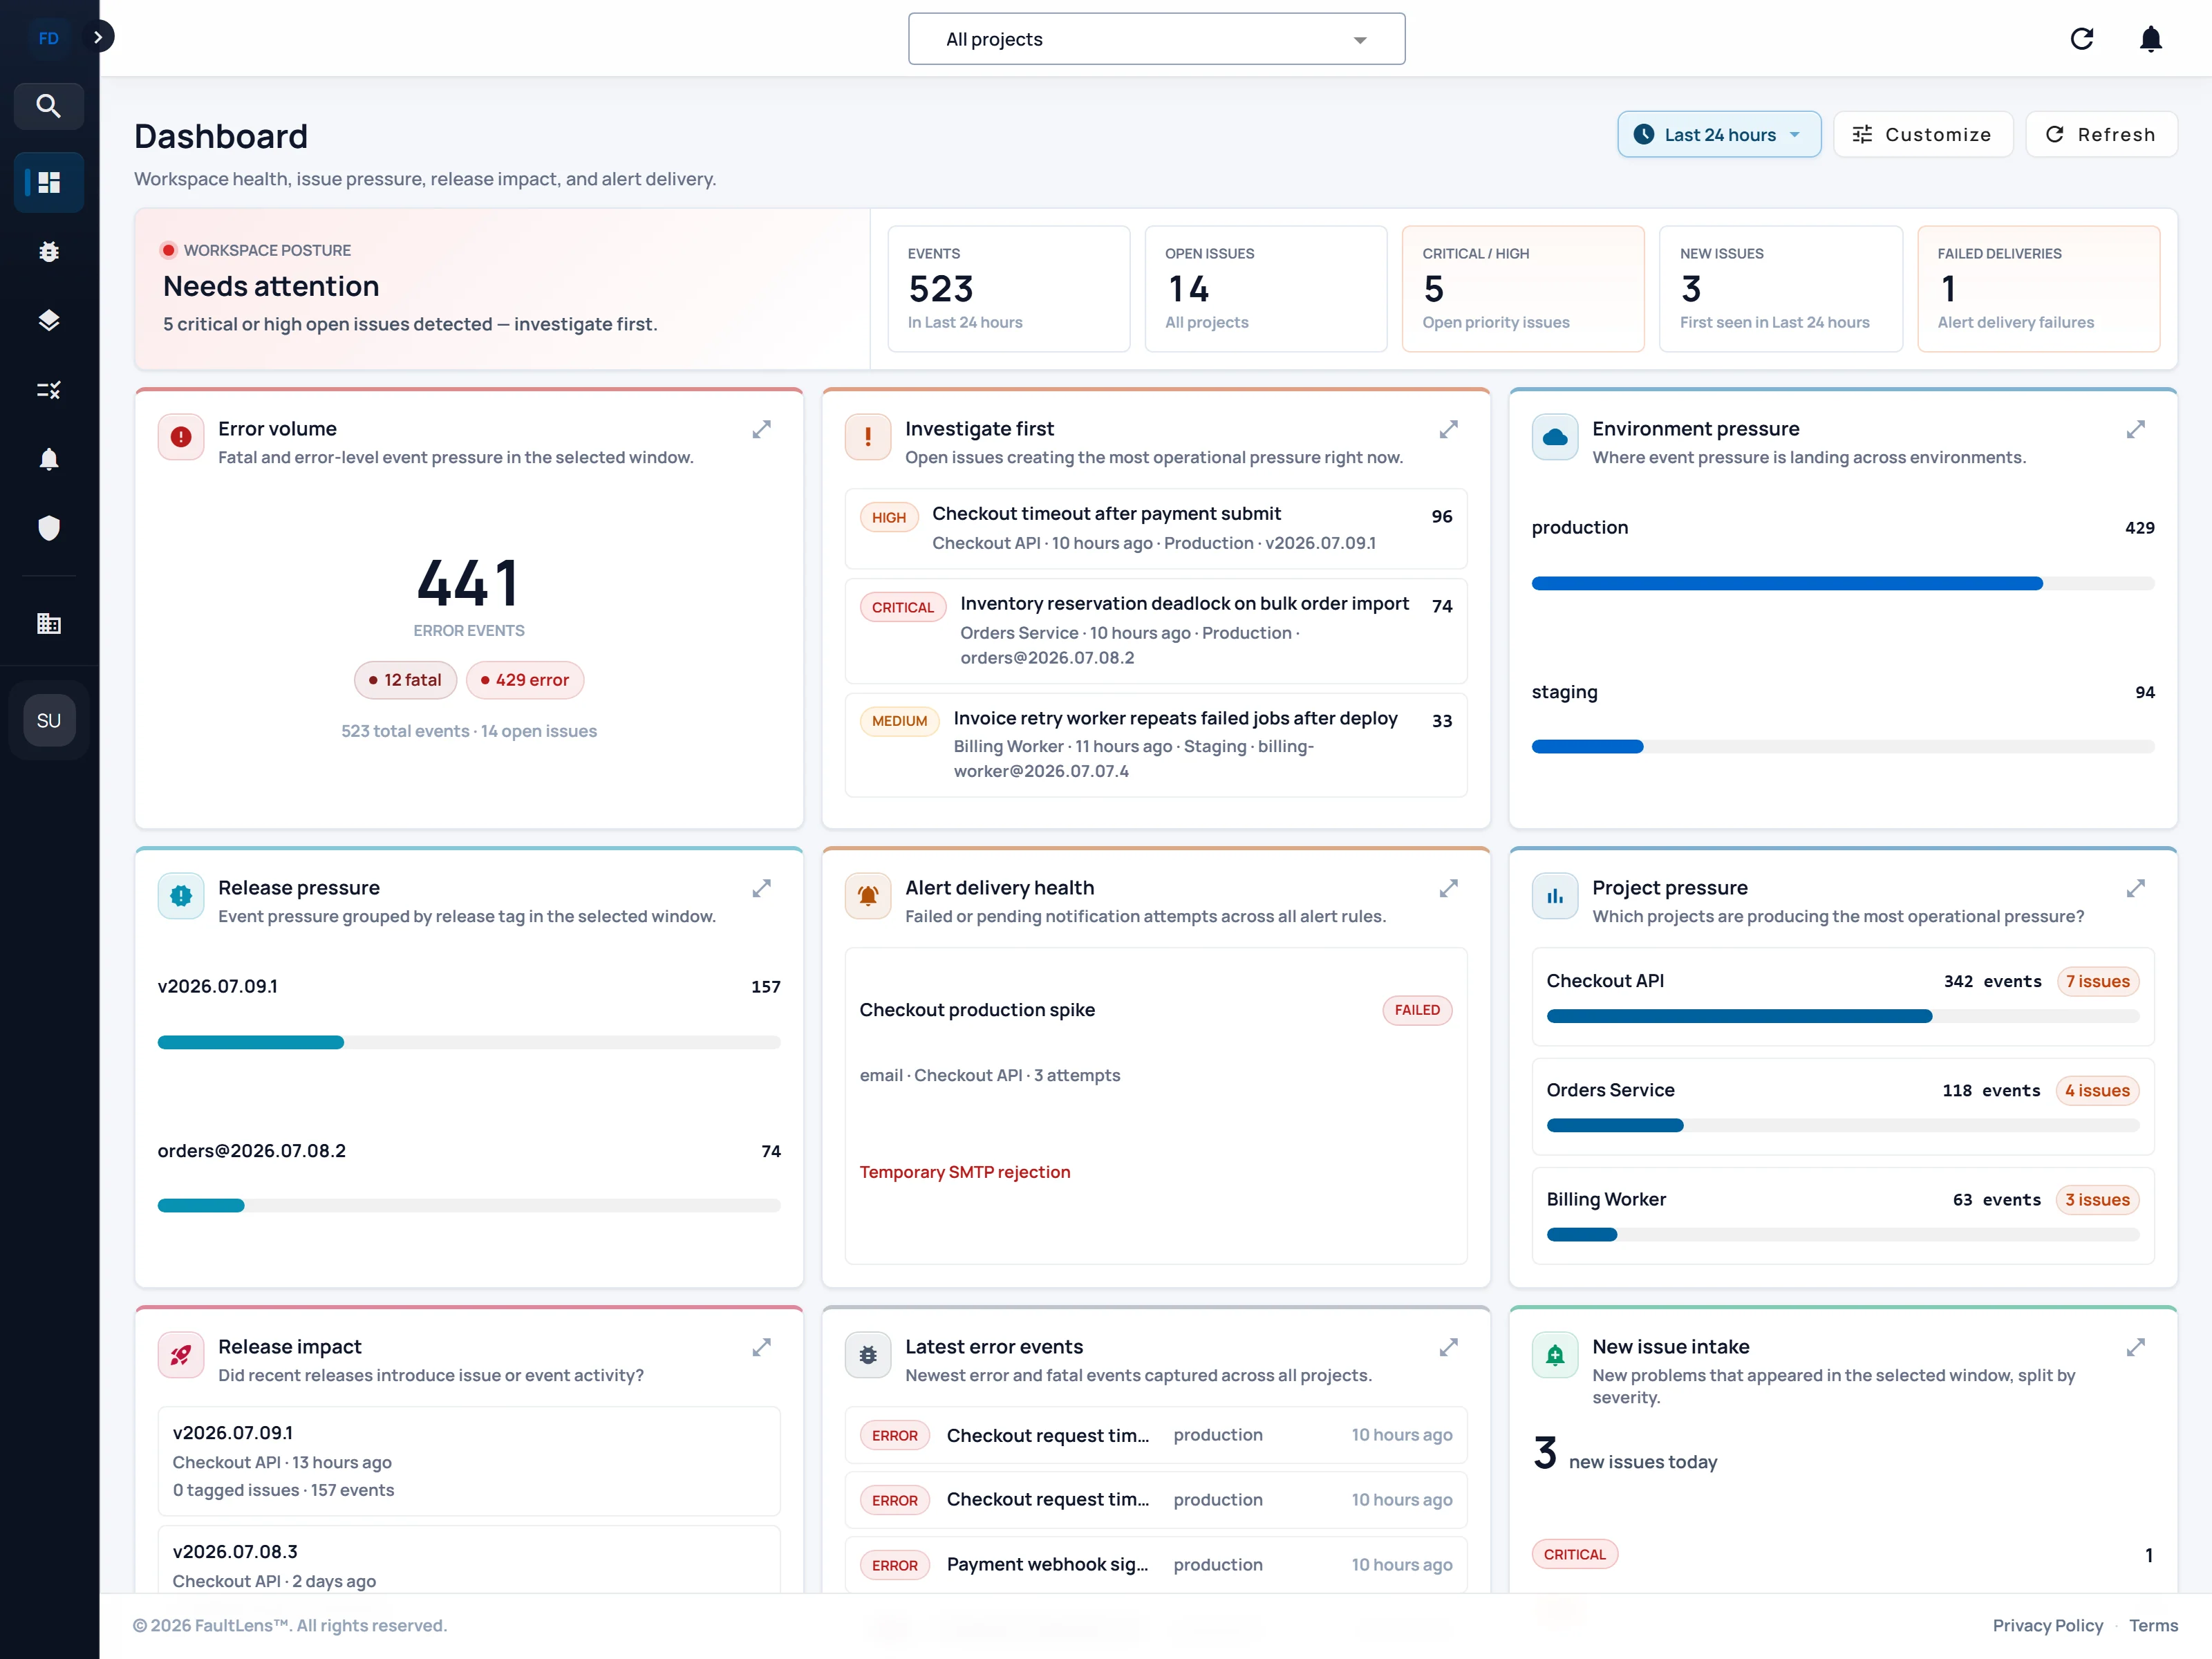Open the Critical / High stat card
Image resolution: width=2212 pixels, height=1659 pixels.
(x=1523, y=289)
